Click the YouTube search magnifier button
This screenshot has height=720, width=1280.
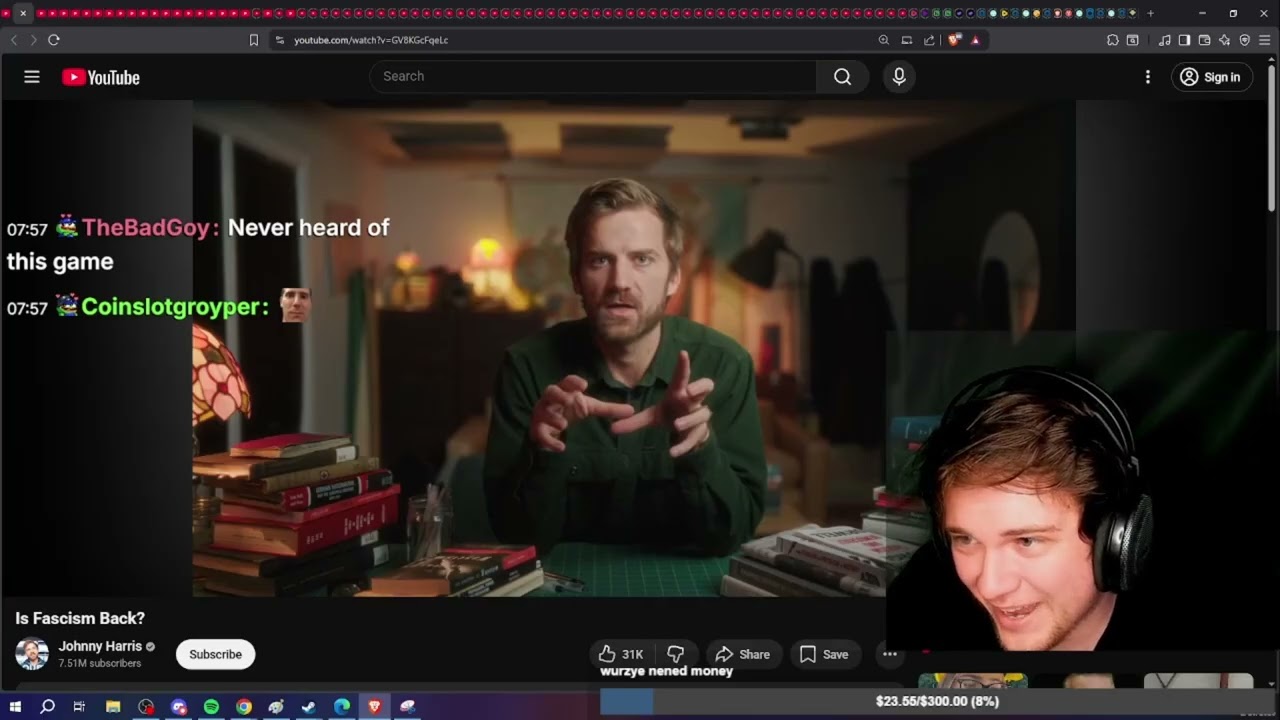[x=842, y=77]
